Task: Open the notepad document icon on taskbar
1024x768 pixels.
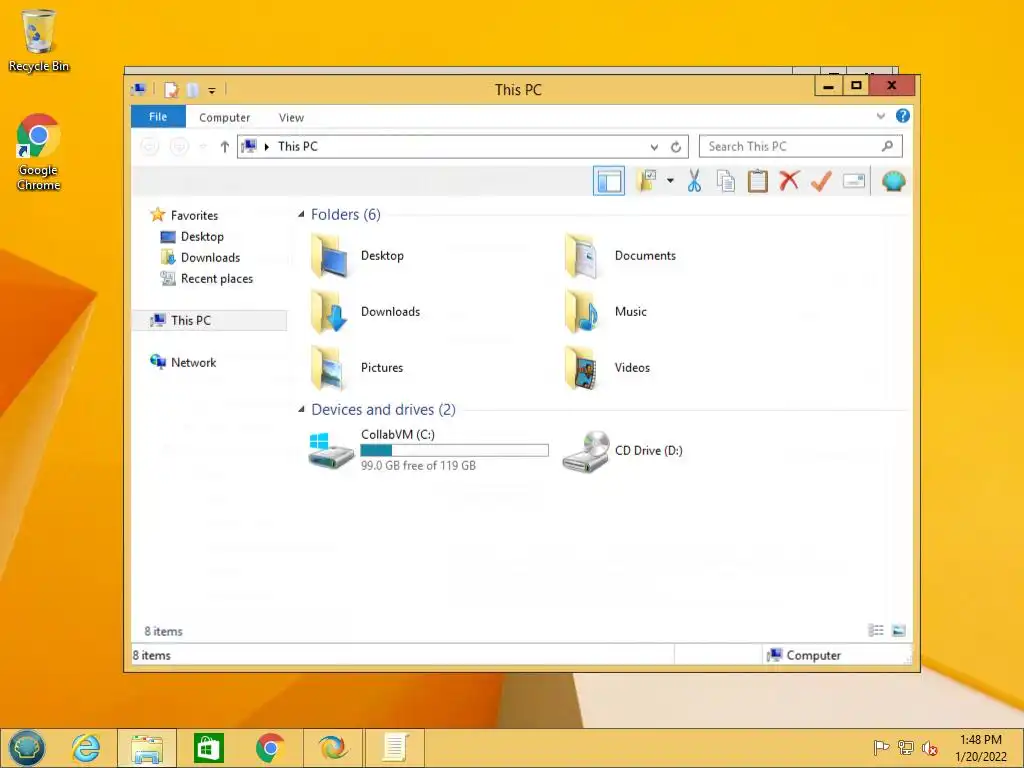Action: [395, 748]
